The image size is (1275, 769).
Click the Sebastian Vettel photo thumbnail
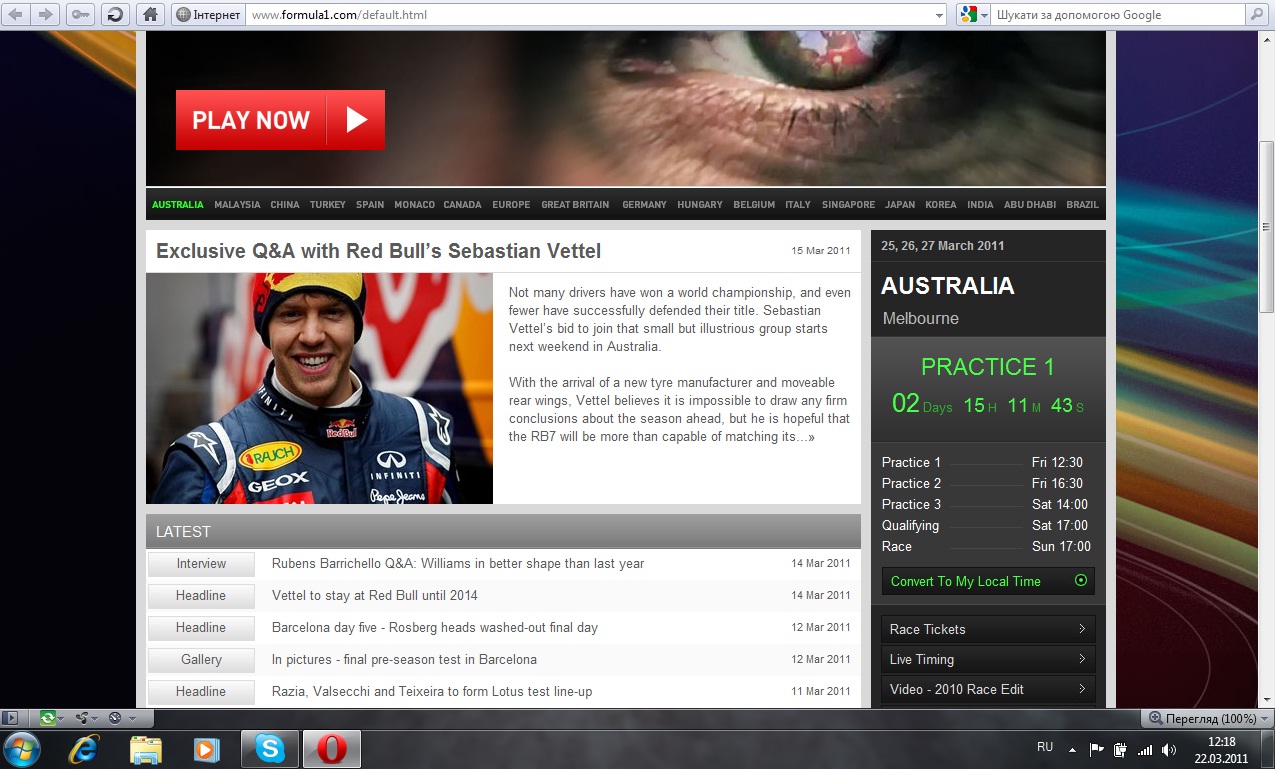[319, 388]
